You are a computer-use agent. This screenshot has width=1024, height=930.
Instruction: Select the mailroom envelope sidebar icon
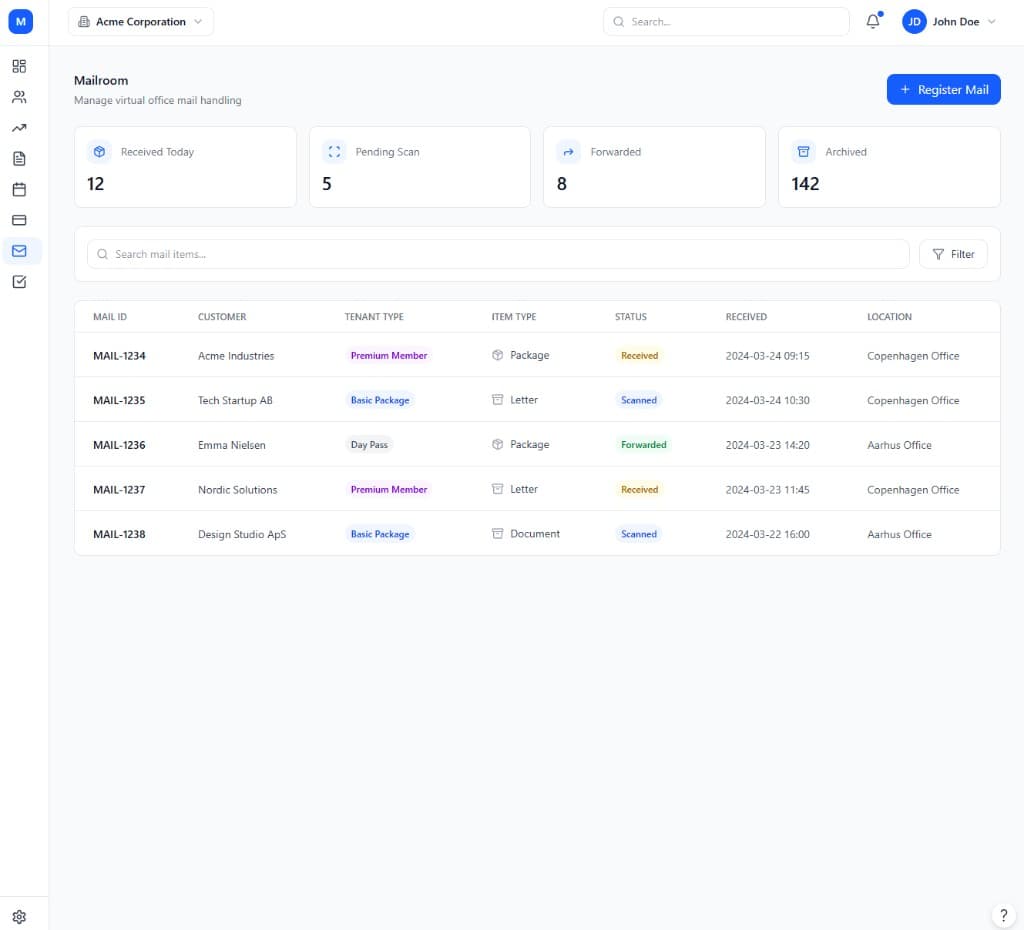point(20,251)
